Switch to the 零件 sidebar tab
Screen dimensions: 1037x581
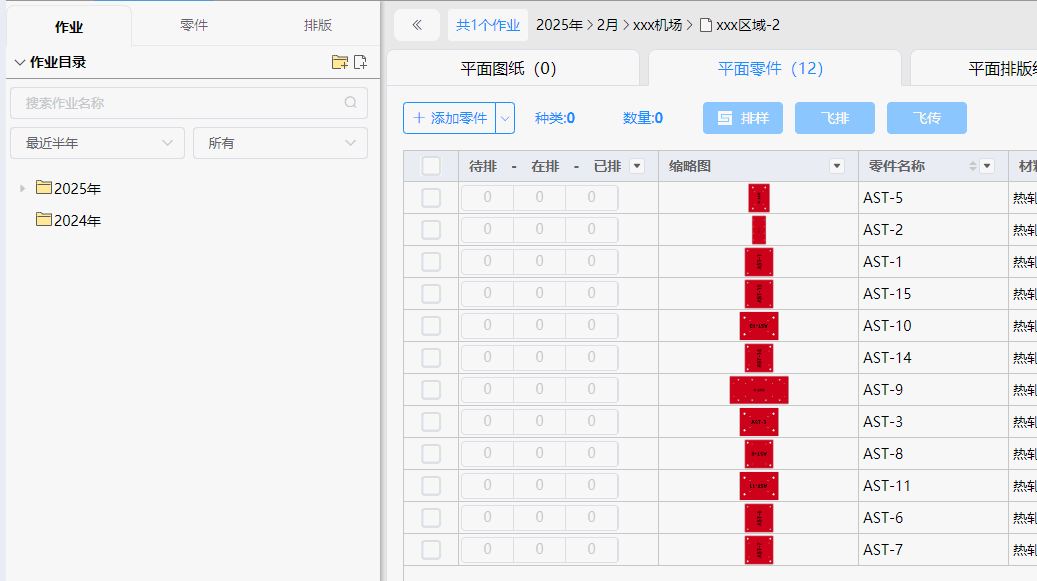click(x=194, y=25)
